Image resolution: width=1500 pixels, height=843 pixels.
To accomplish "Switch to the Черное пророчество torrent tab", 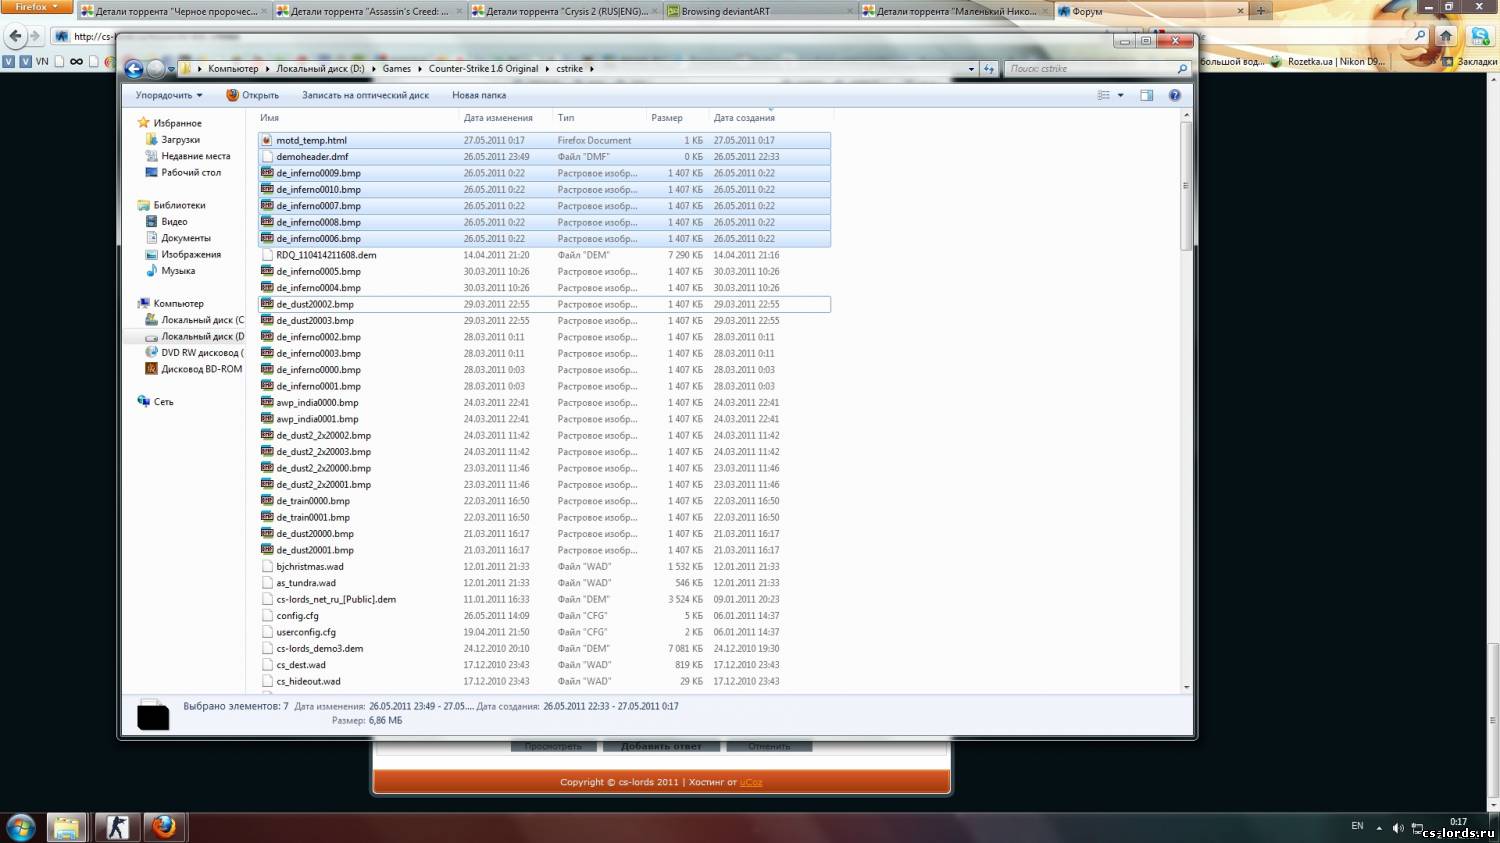I will point(175,11).
